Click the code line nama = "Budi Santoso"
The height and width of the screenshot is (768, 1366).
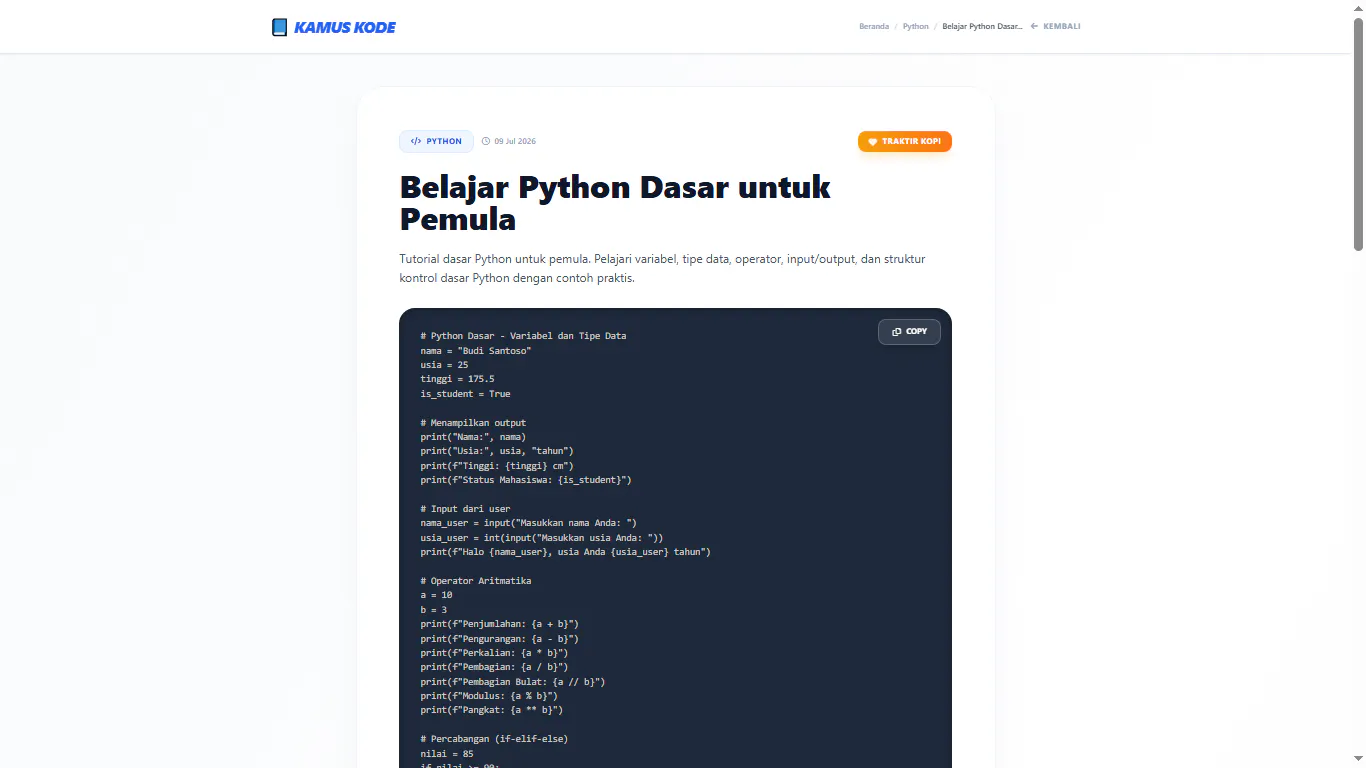coord(476,350)
